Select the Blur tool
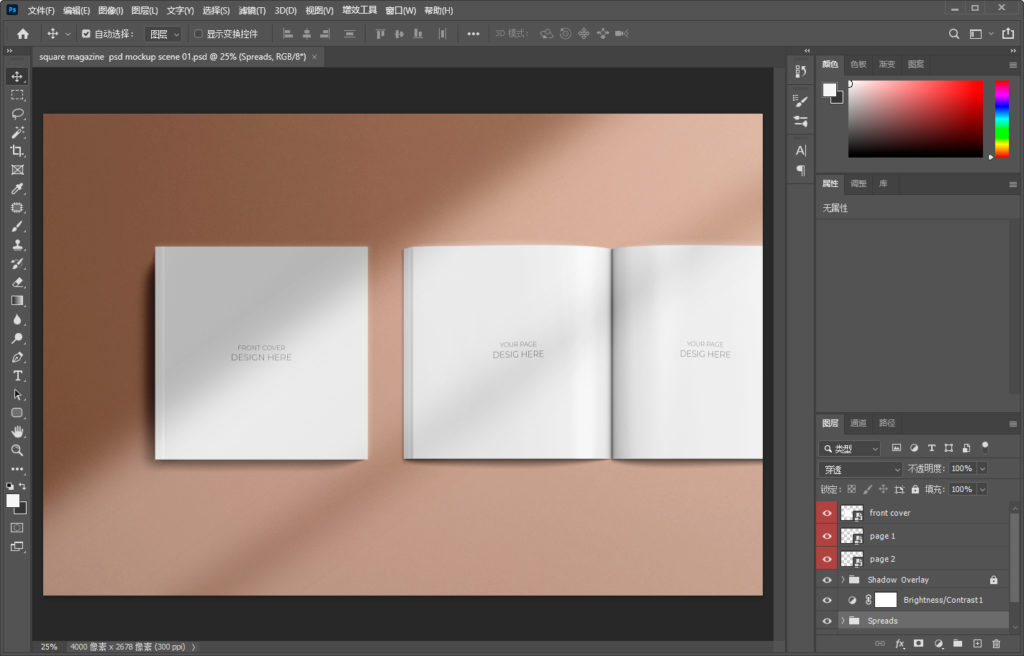 tap(17, 320)
